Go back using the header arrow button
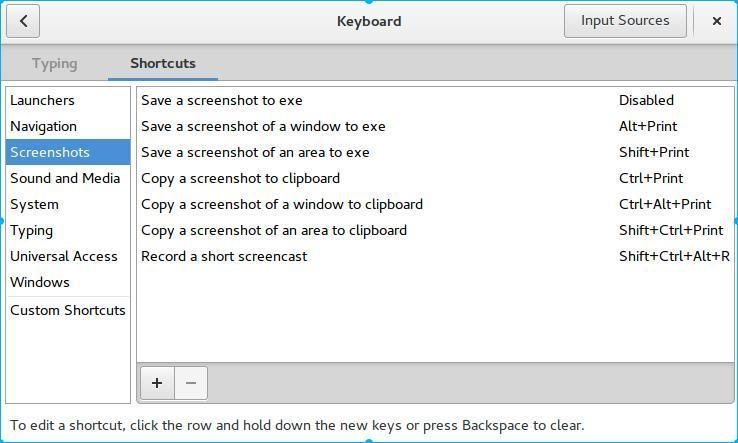Image resolution: width=738 pixels, height=443 pixels. (23, 21)
